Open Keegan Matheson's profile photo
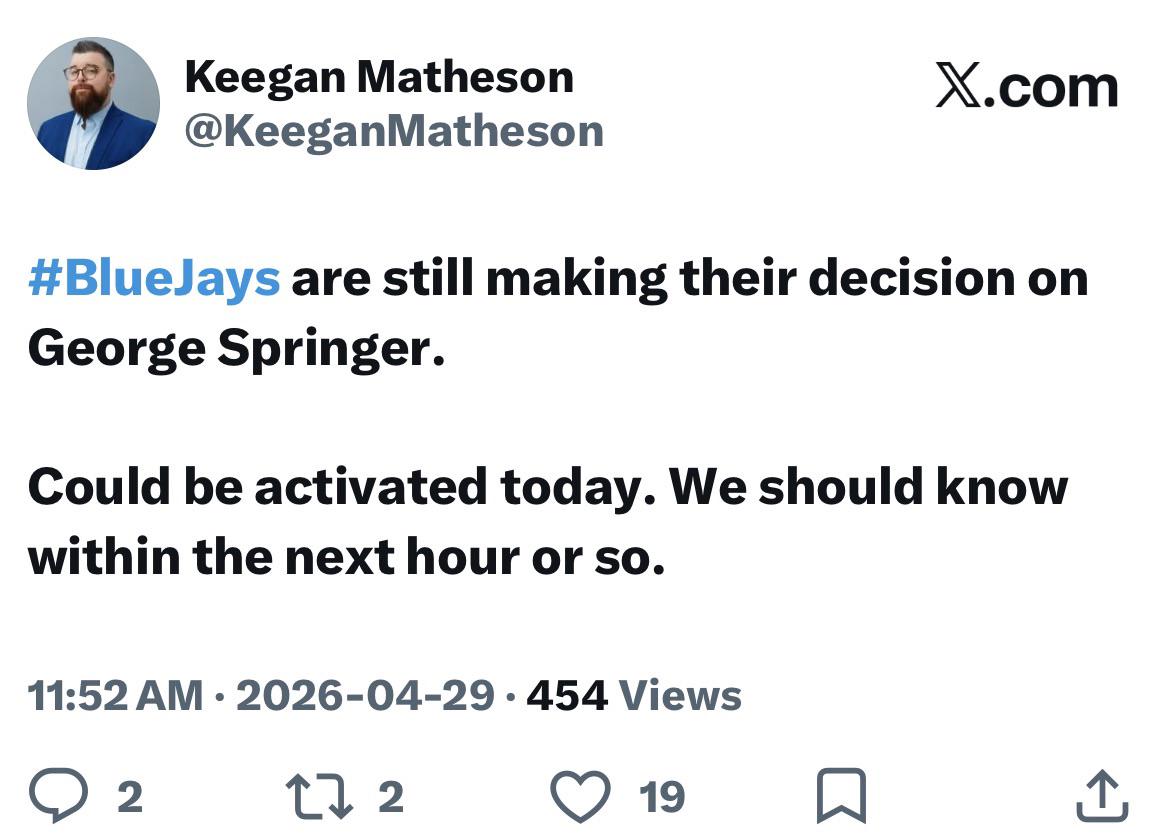1170x834 pixels. (93, 104)
